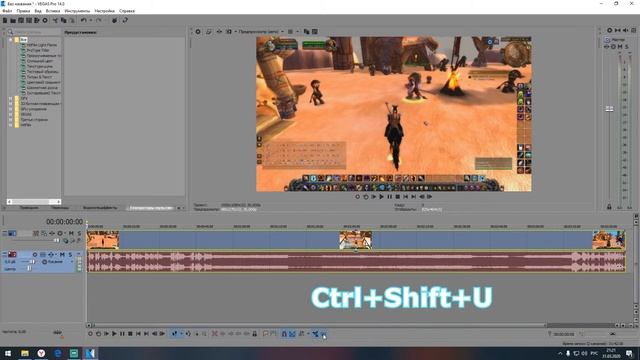Image resolution: width=640 pixels, height=360 pixels.
Task: Click the timeline horizontal scrollbar
Action: [320, 325]
